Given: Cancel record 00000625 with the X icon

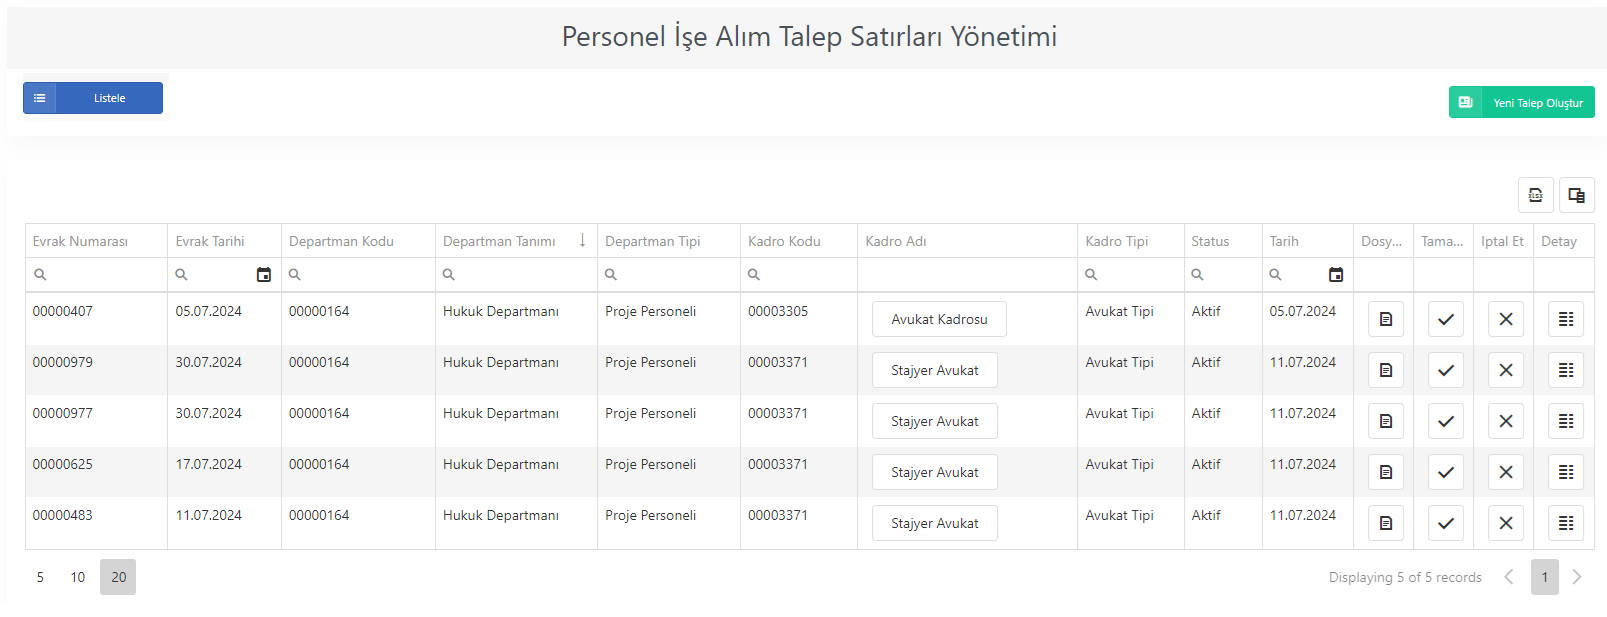Looking at the screenshot, I should click(1505, 472).
